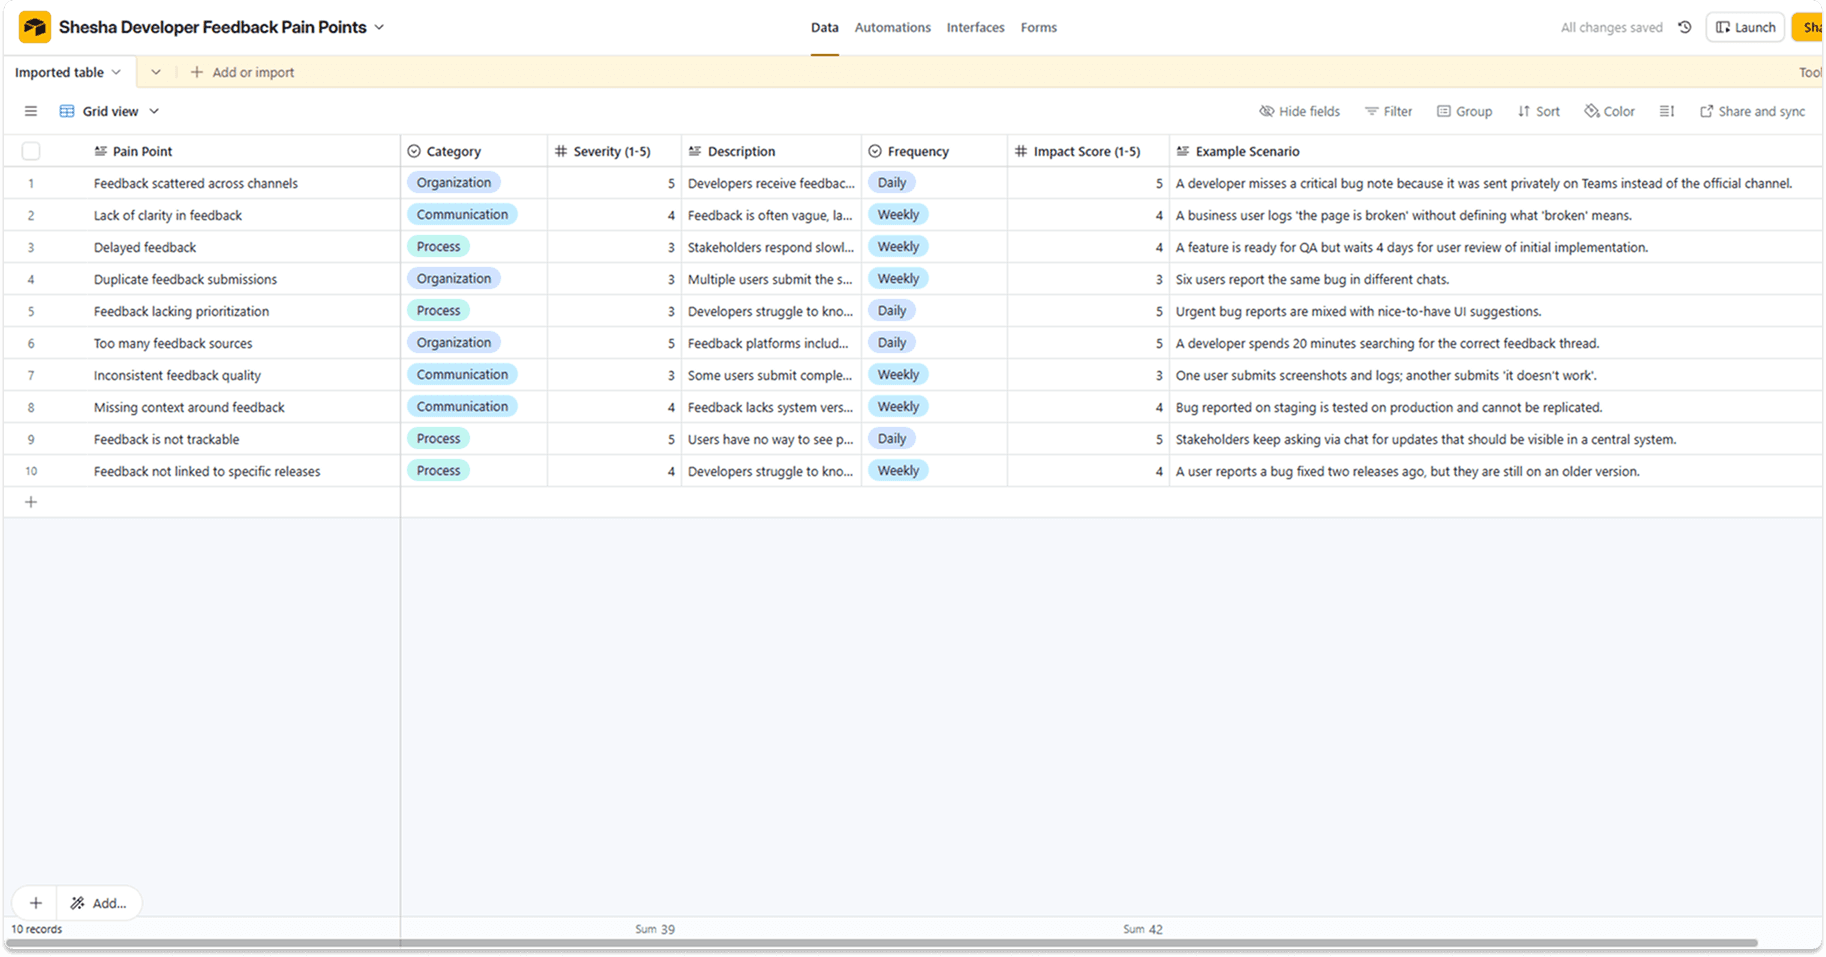
Task: Click the Category column header
Action: tap(474, 151)
